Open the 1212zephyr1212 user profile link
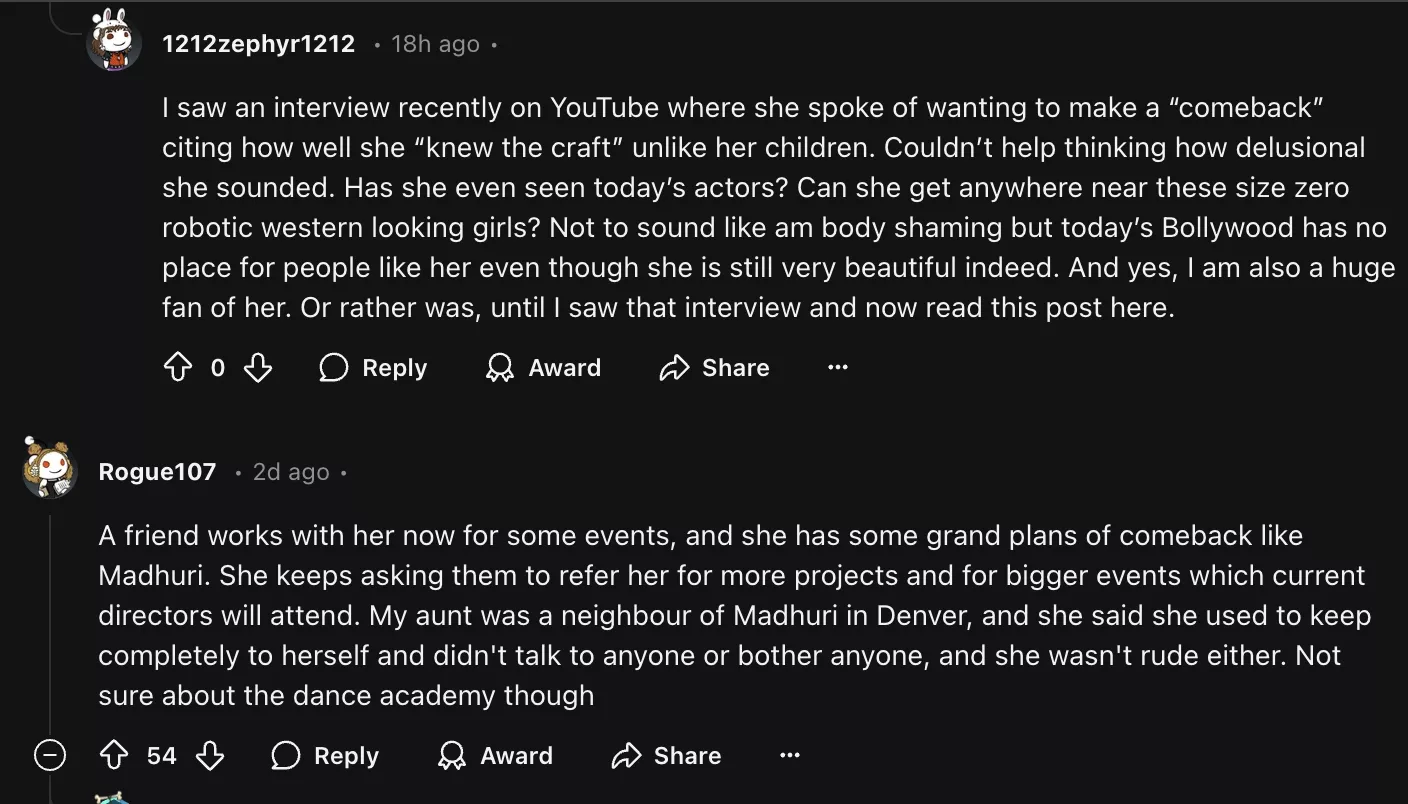 258,44
